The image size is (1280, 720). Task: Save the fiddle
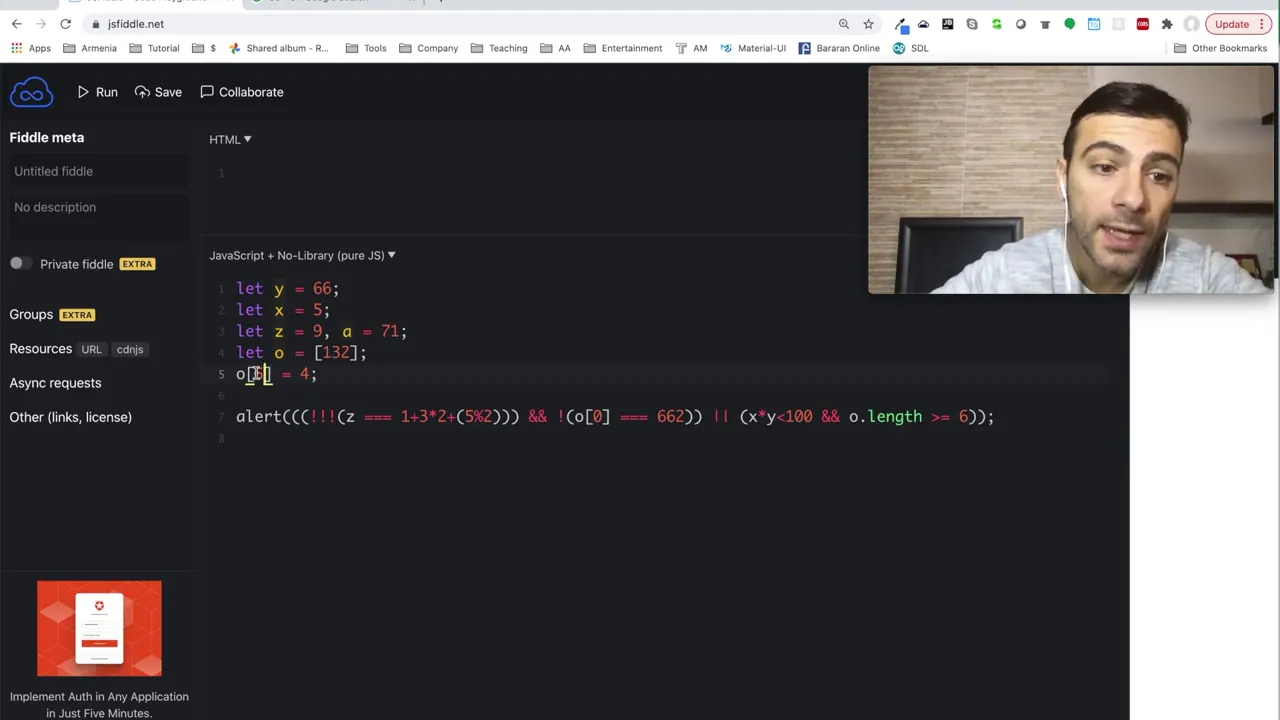pos(158,92)
